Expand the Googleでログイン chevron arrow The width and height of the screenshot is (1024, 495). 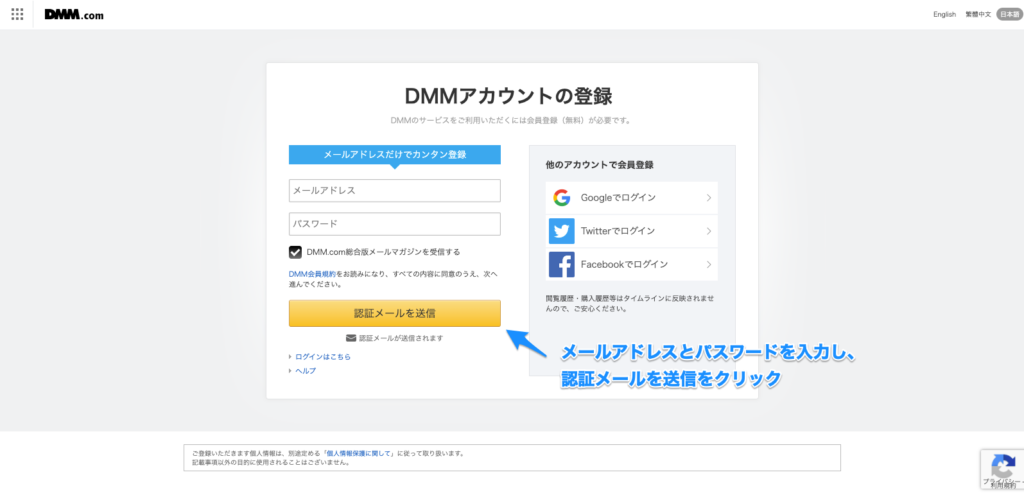tap(709, 197)
